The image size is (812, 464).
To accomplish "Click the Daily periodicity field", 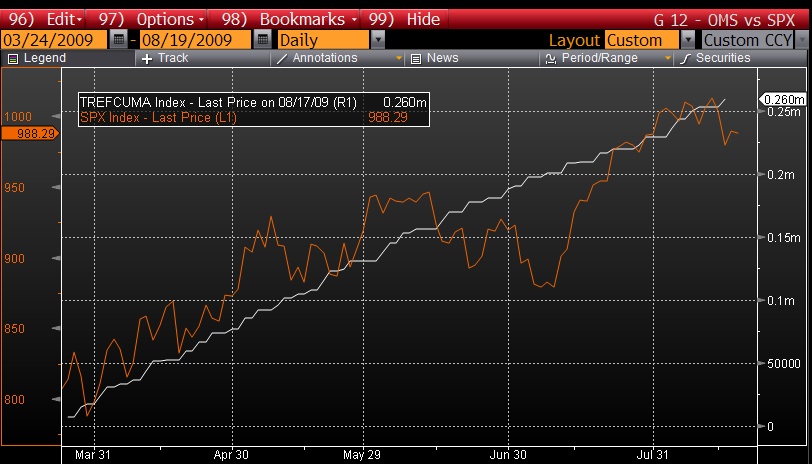I will (324, 40).
